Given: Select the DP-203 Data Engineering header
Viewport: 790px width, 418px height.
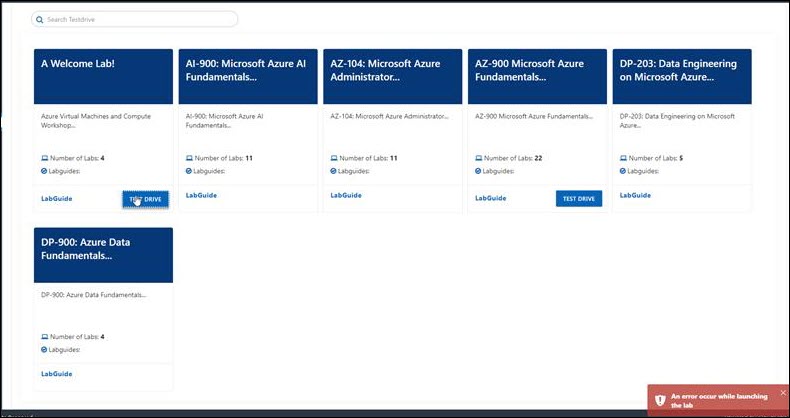Looking at the screenshot, I should click(682, 77).
